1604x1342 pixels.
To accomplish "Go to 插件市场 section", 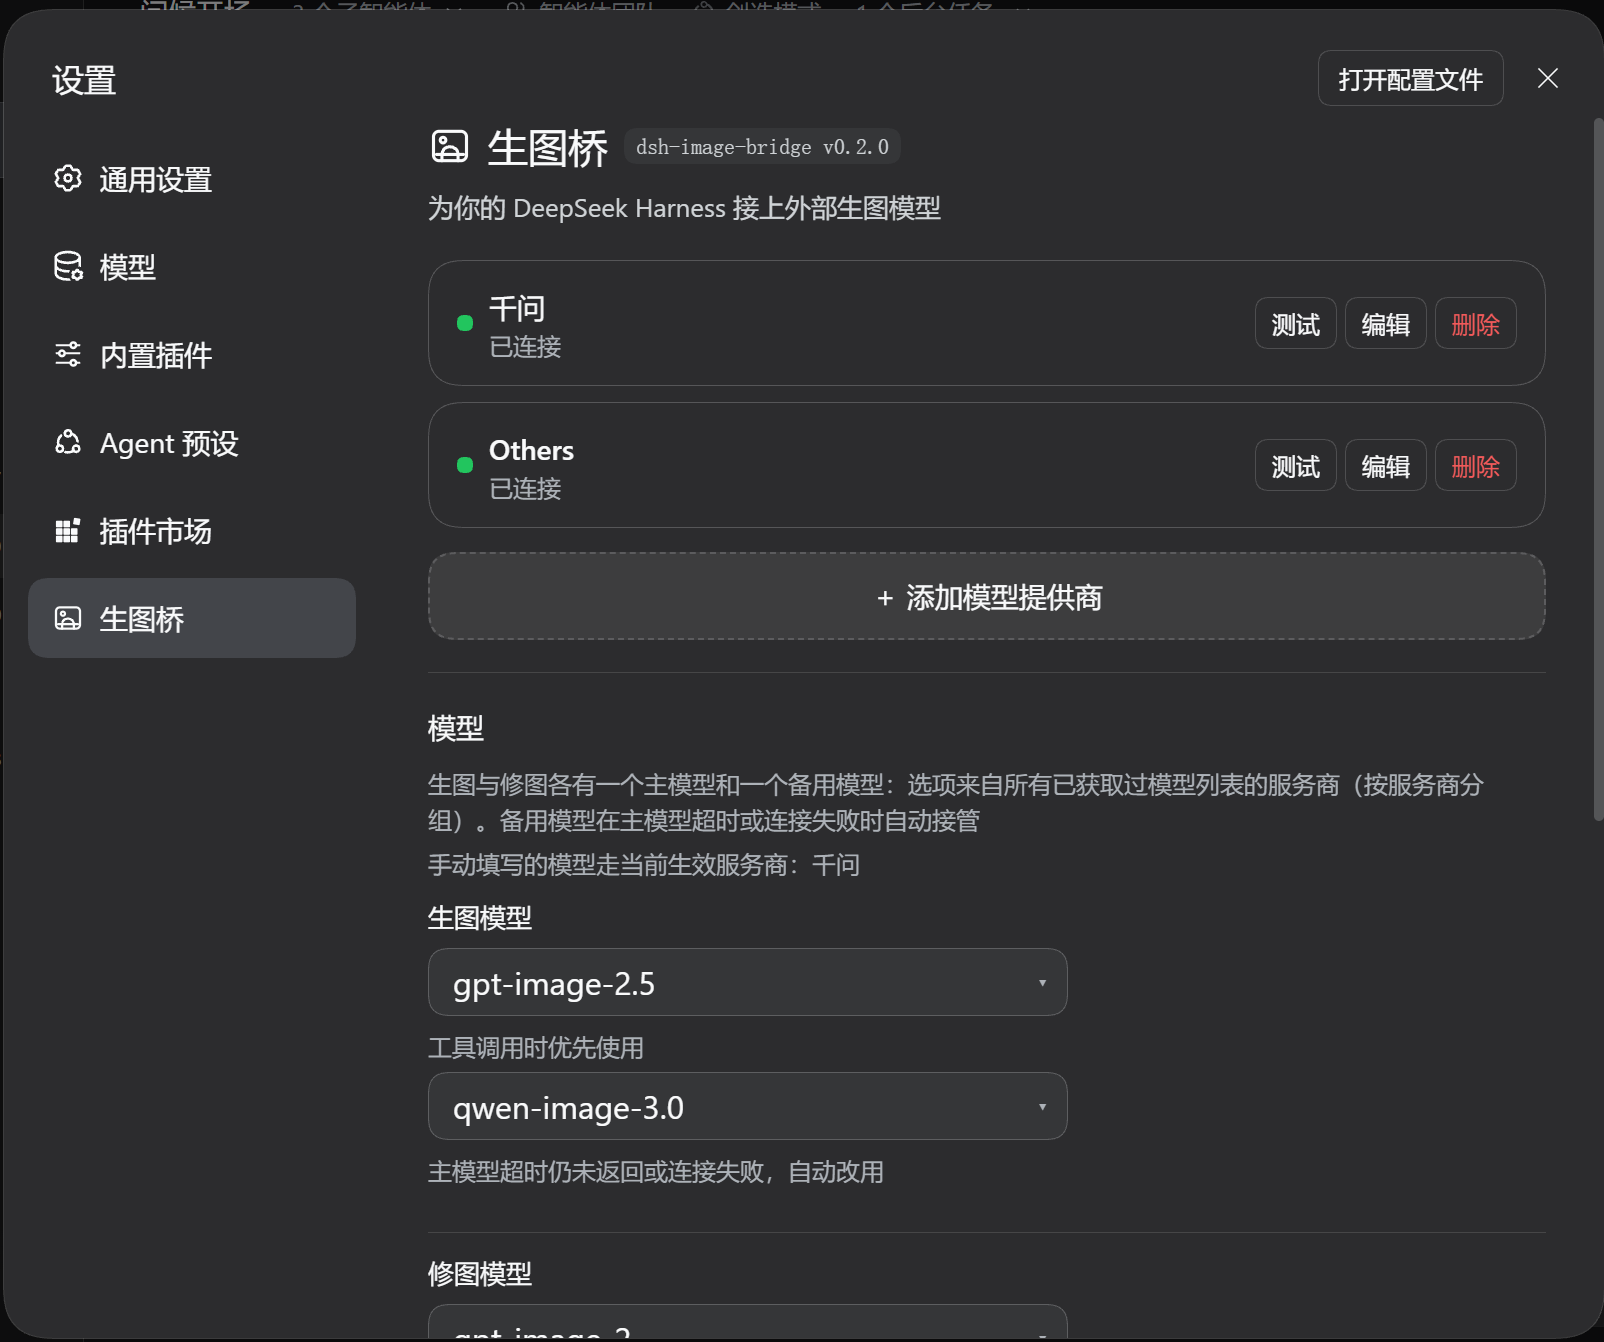I will tap(192, 531).
